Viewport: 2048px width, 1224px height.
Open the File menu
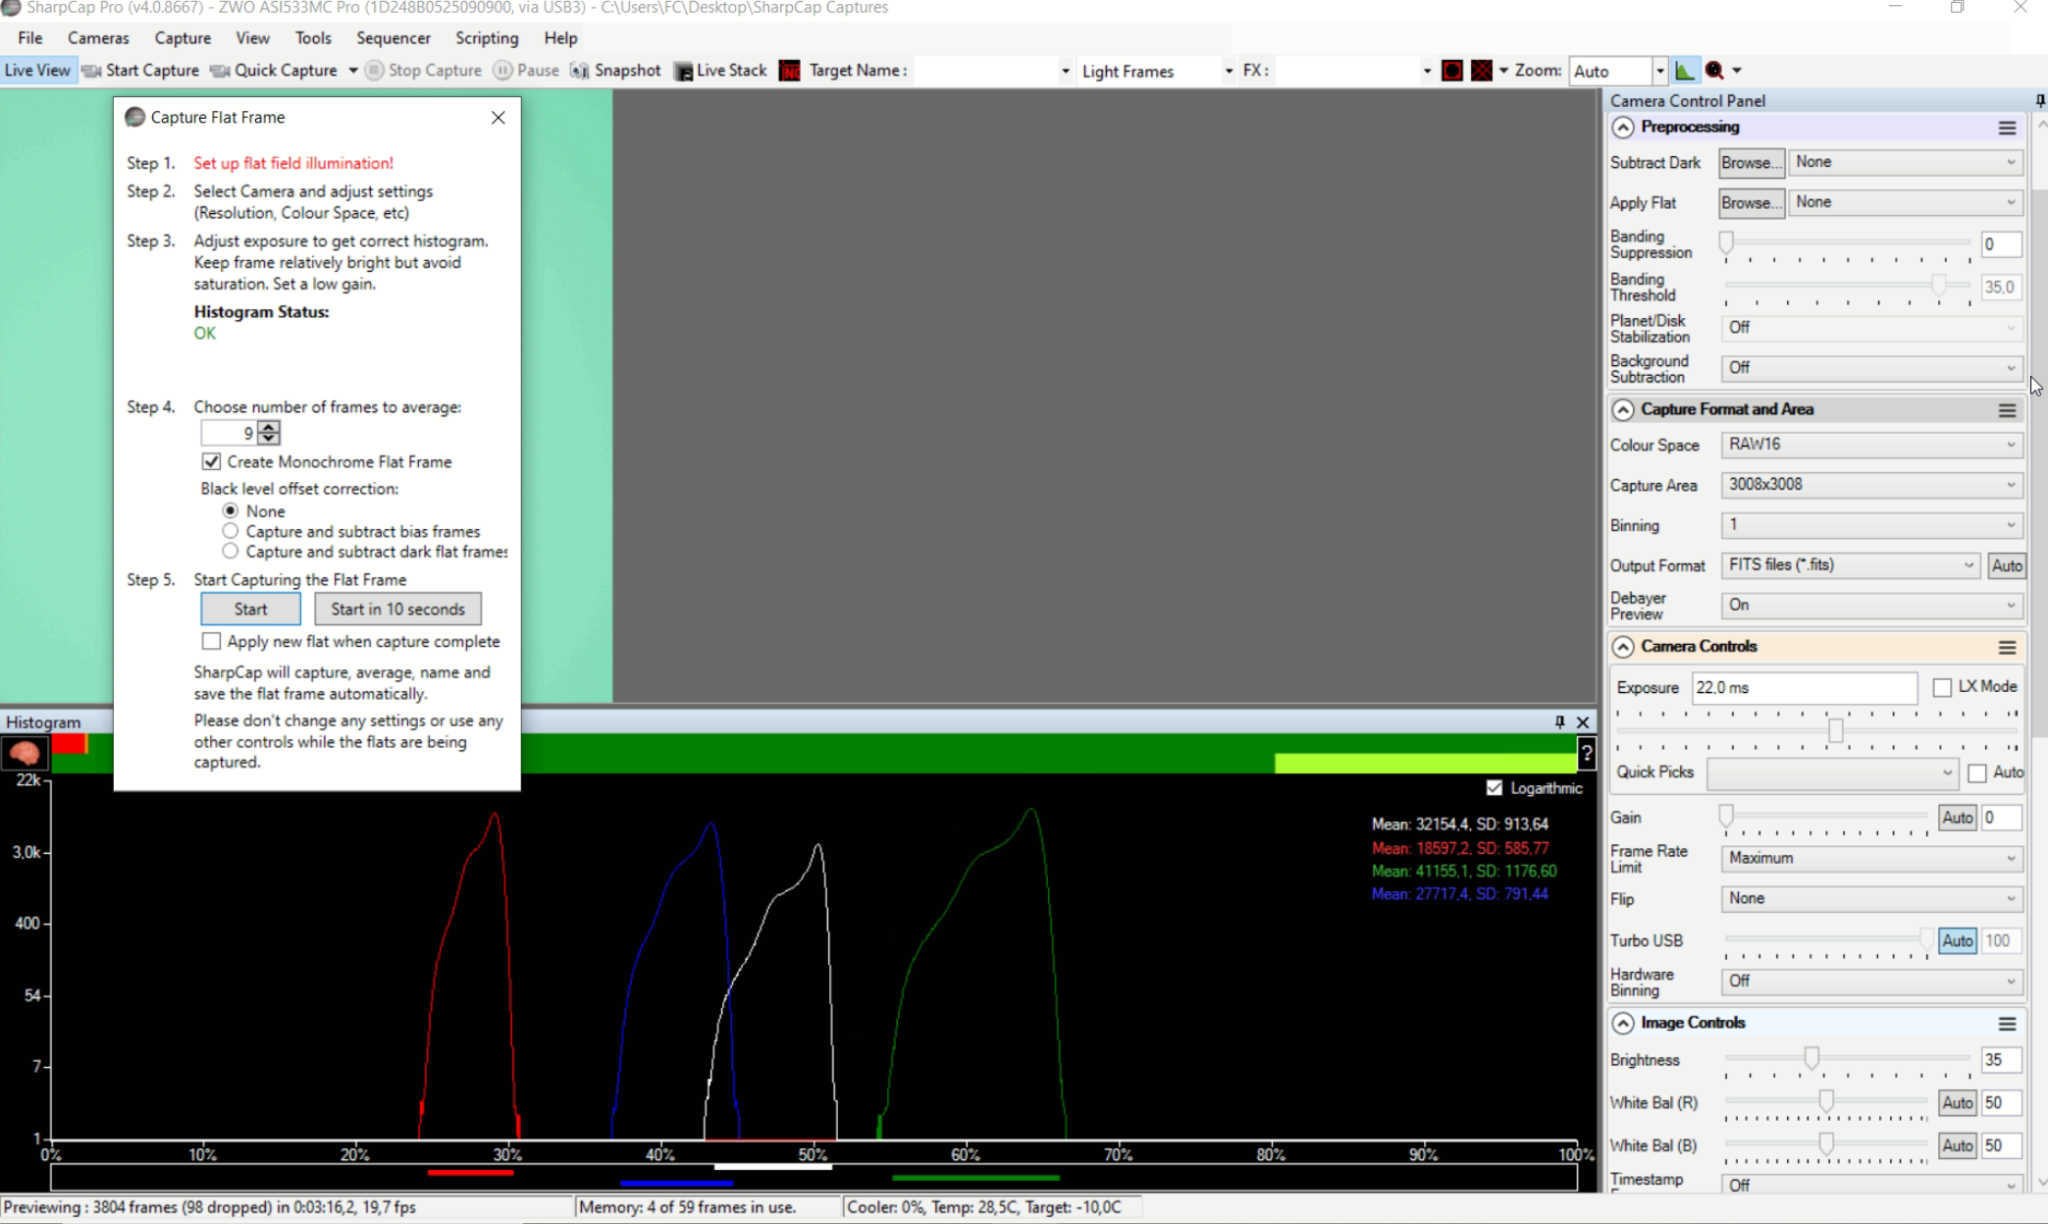30,38
